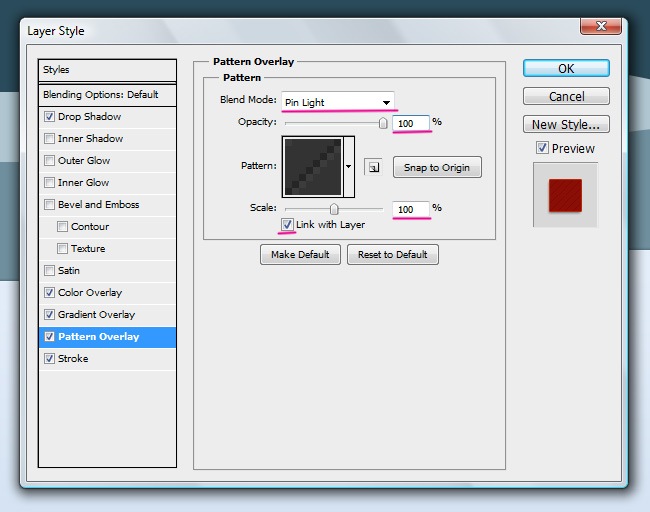
Task: Click the pattern thumbnail swatch
Action: 313,167
